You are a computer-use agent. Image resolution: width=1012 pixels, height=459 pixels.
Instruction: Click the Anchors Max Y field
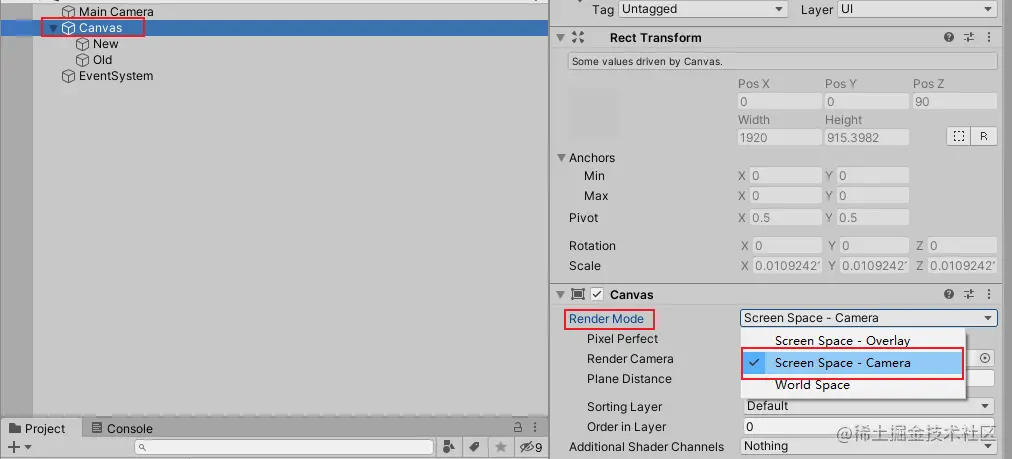(873, 196)
